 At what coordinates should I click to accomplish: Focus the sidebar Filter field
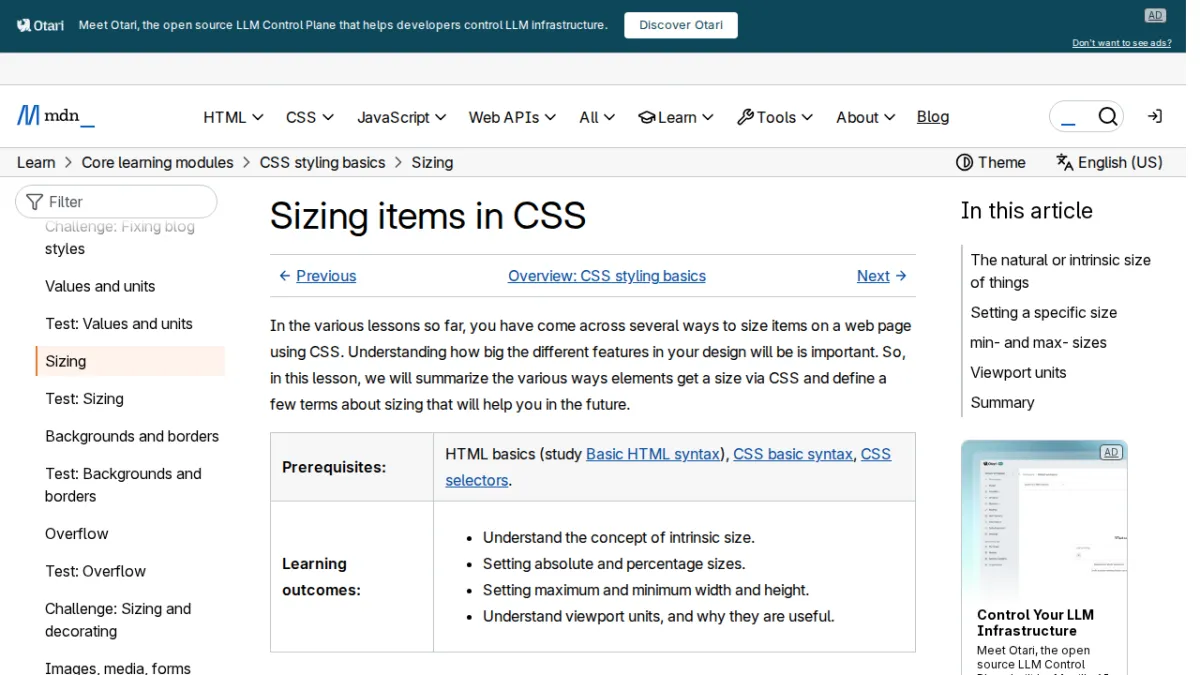116,202
